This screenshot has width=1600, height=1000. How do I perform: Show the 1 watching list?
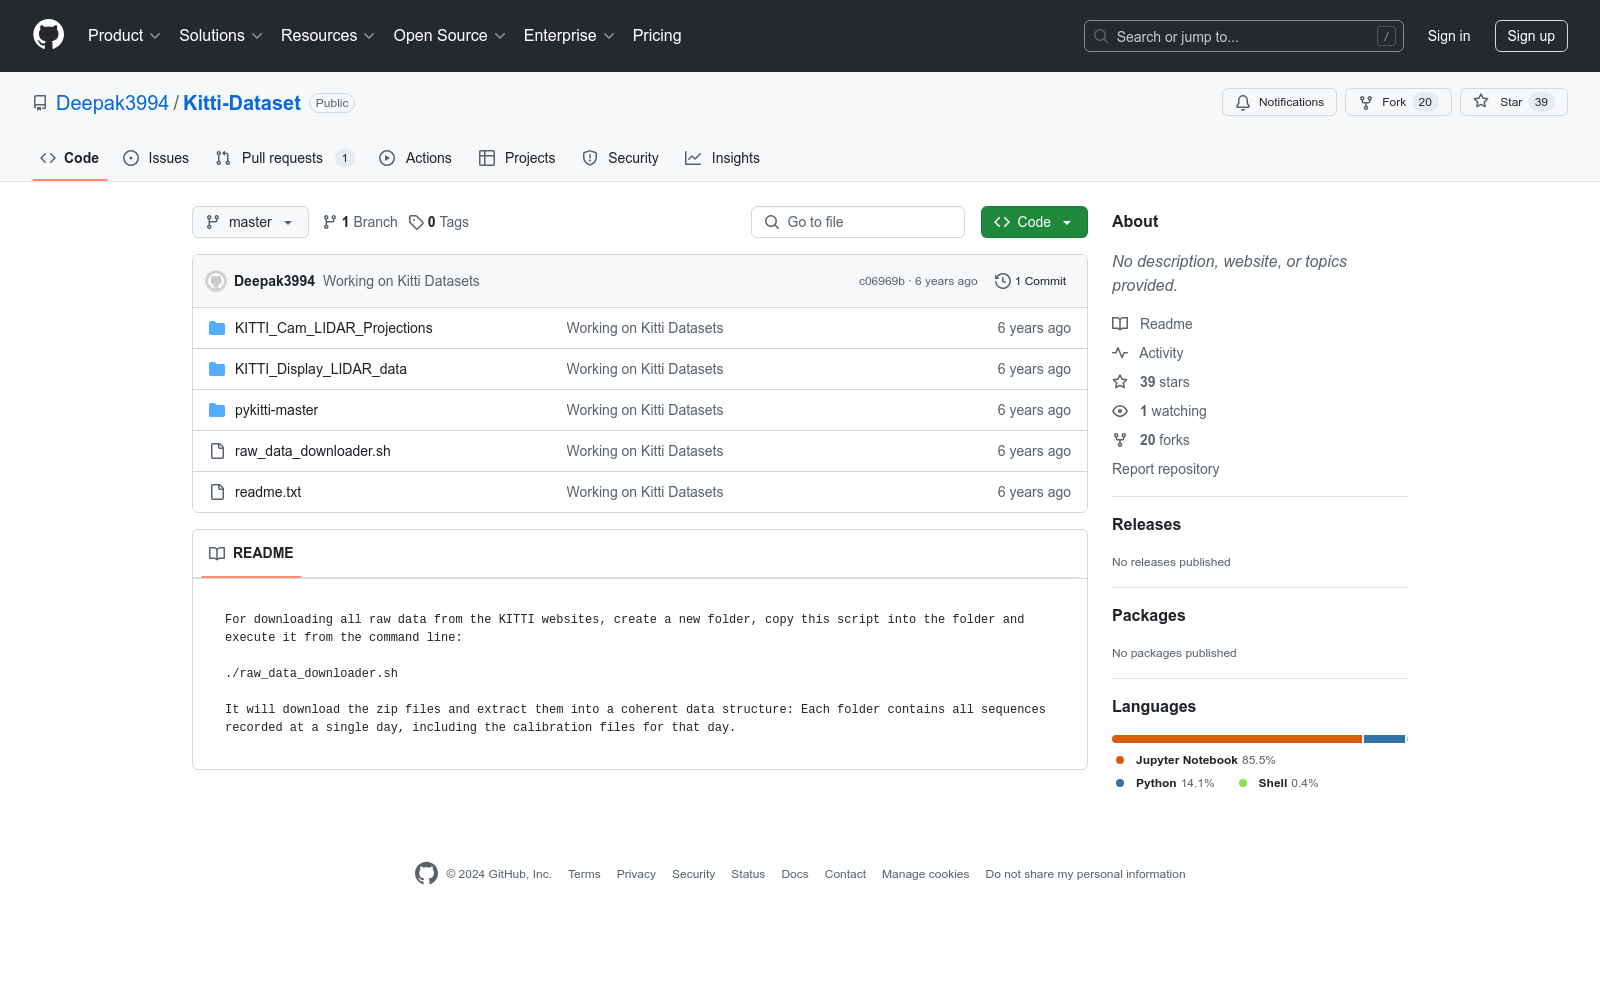[1172, 411]
